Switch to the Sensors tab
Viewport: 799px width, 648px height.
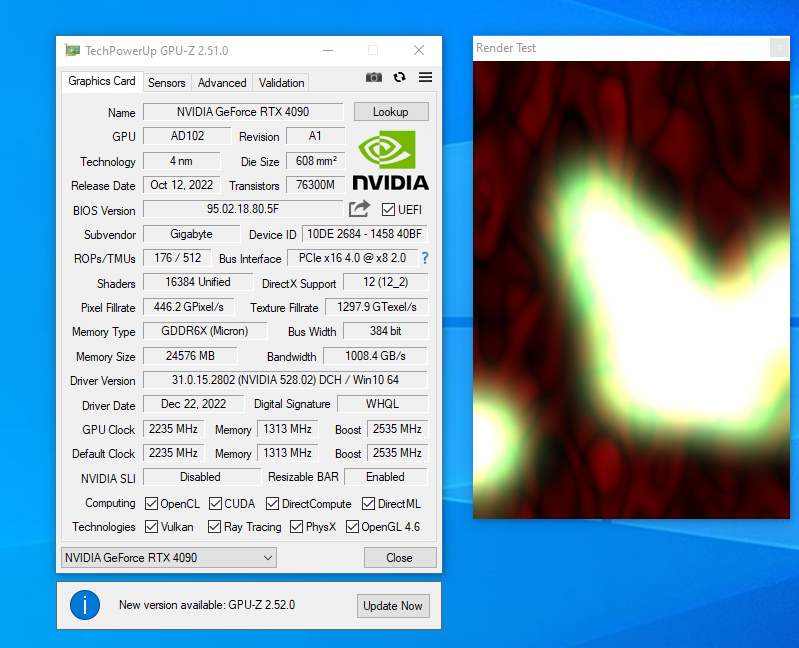(x=167, y=83)
